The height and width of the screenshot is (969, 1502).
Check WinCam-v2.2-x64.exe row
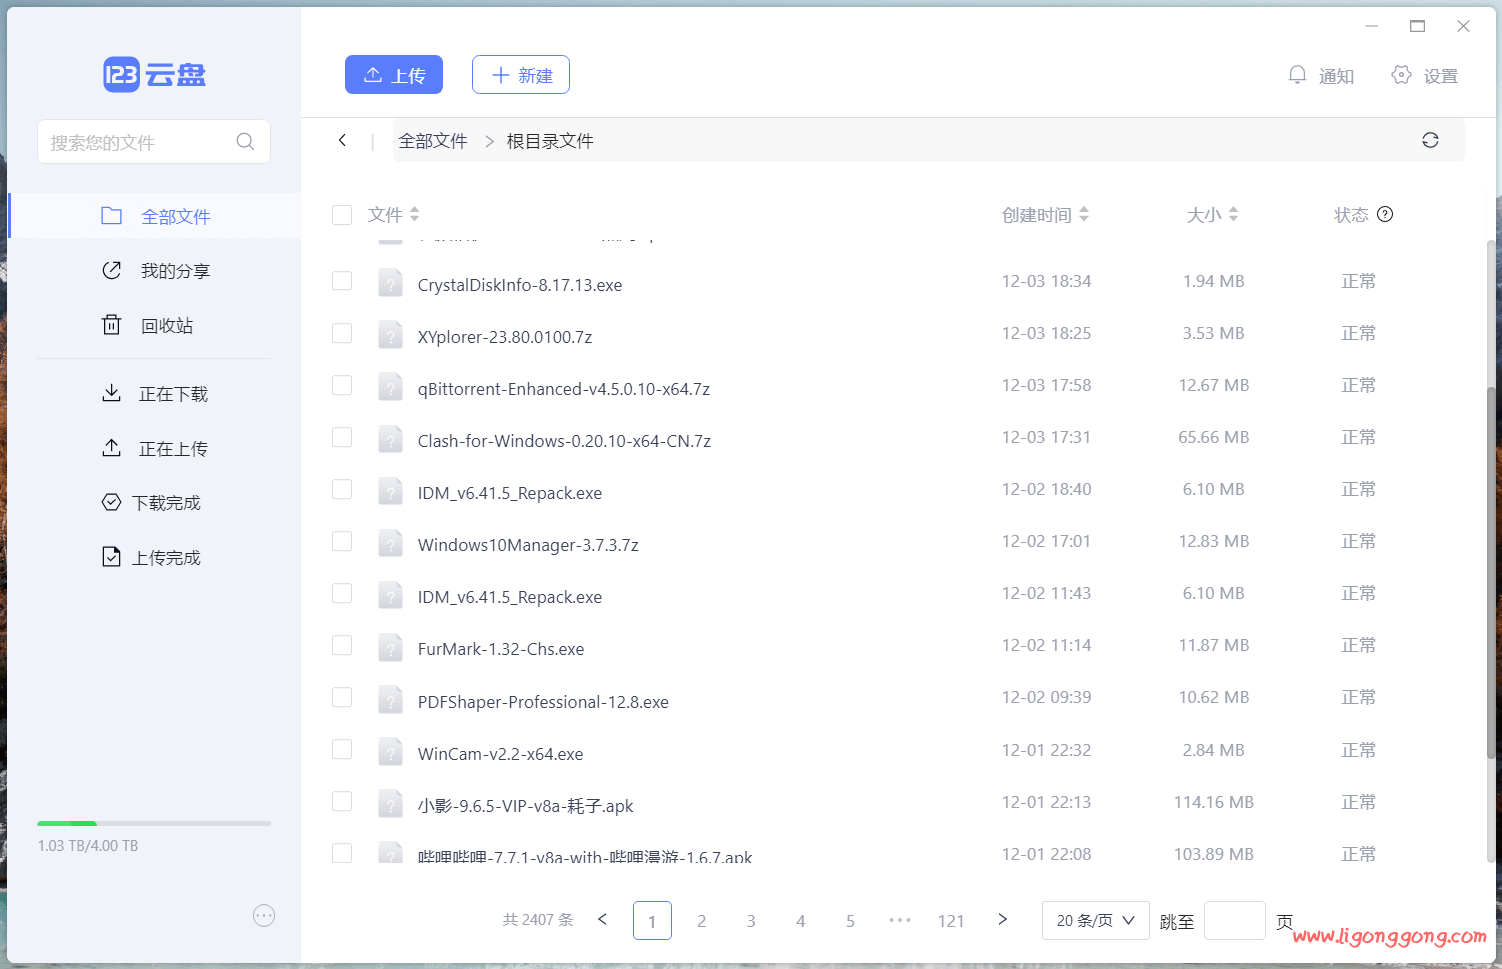342,749
